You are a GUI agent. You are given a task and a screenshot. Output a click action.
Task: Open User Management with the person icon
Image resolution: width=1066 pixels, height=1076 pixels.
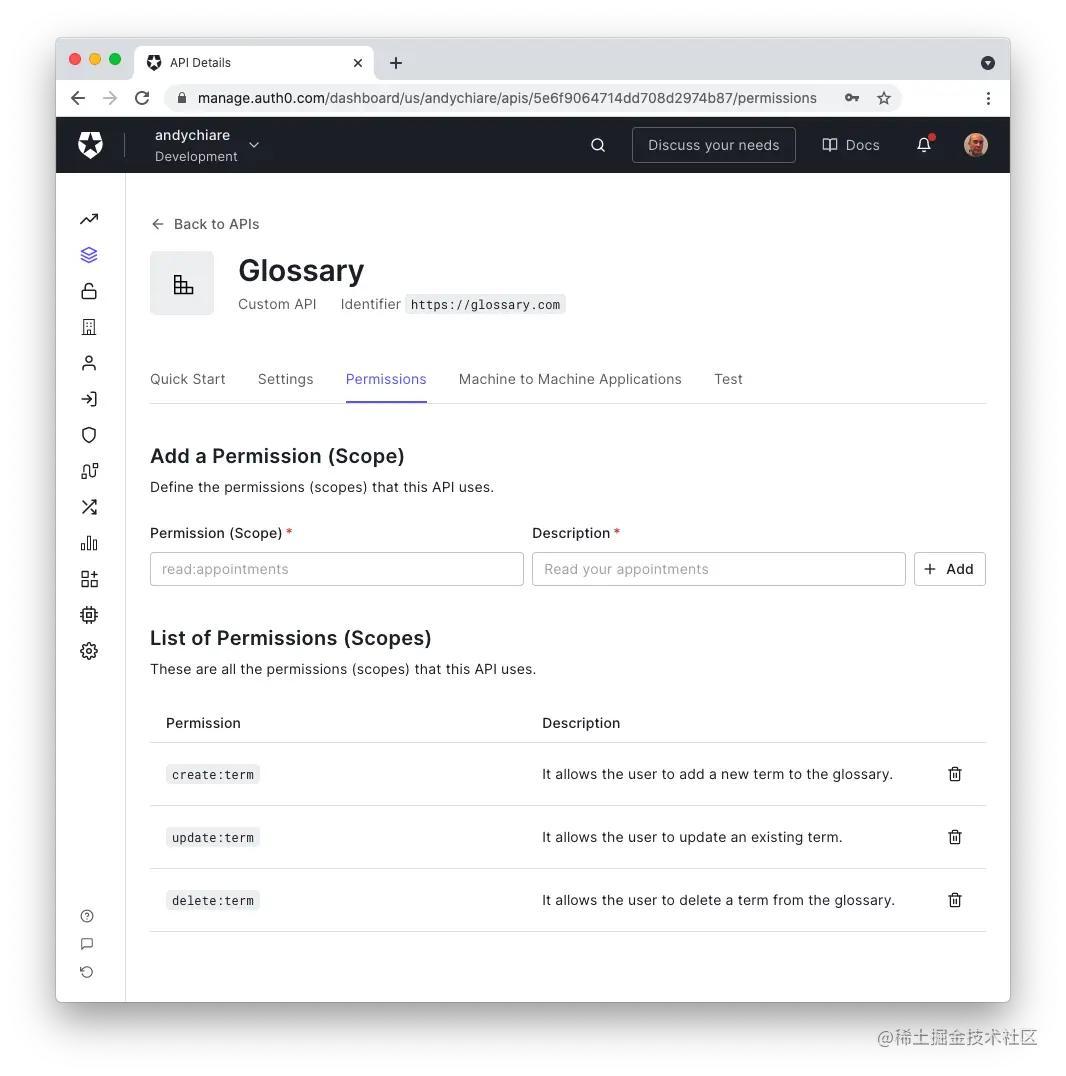pyautogui.click(x=89, y=362)
